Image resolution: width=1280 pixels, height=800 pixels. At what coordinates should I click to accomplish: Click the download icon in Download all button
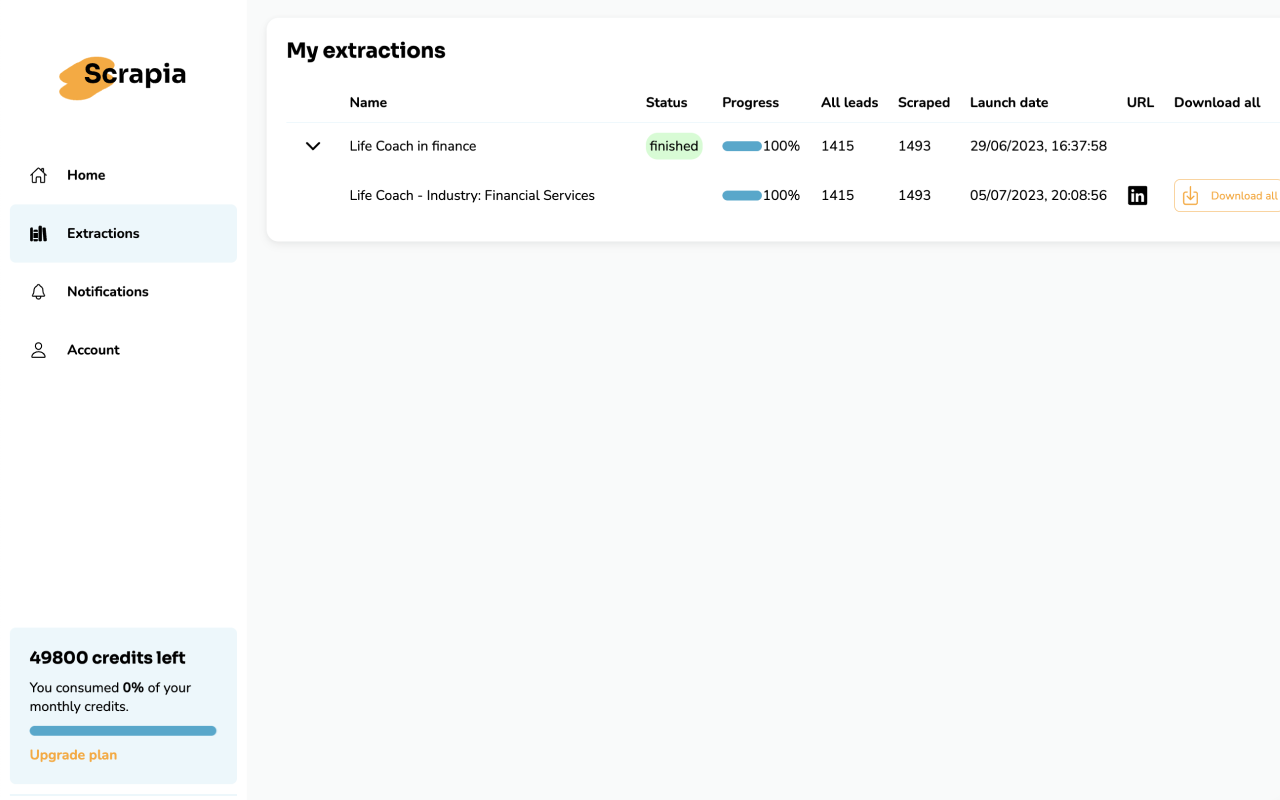[x=1190, y=196]
